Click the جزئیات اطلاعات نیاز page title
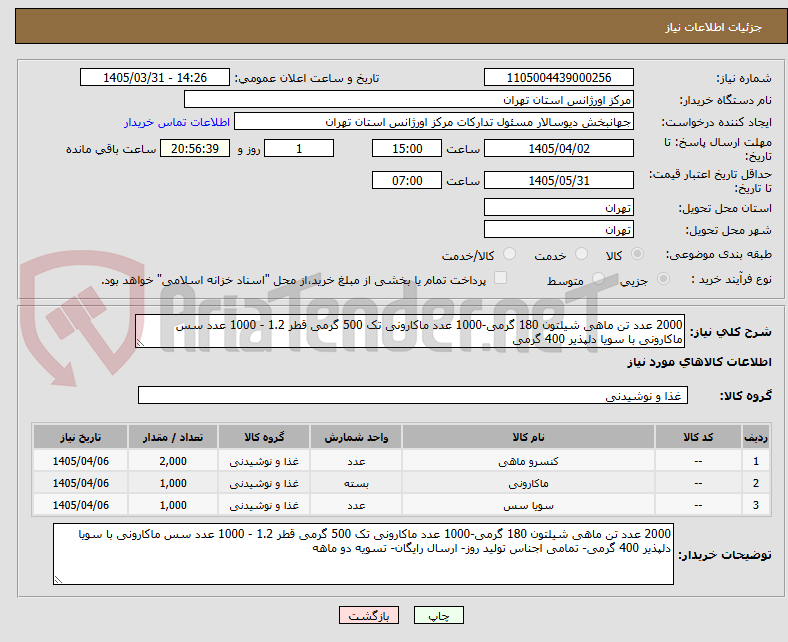Viewport: 788px width, 642px height. click(x=714, y=27)
